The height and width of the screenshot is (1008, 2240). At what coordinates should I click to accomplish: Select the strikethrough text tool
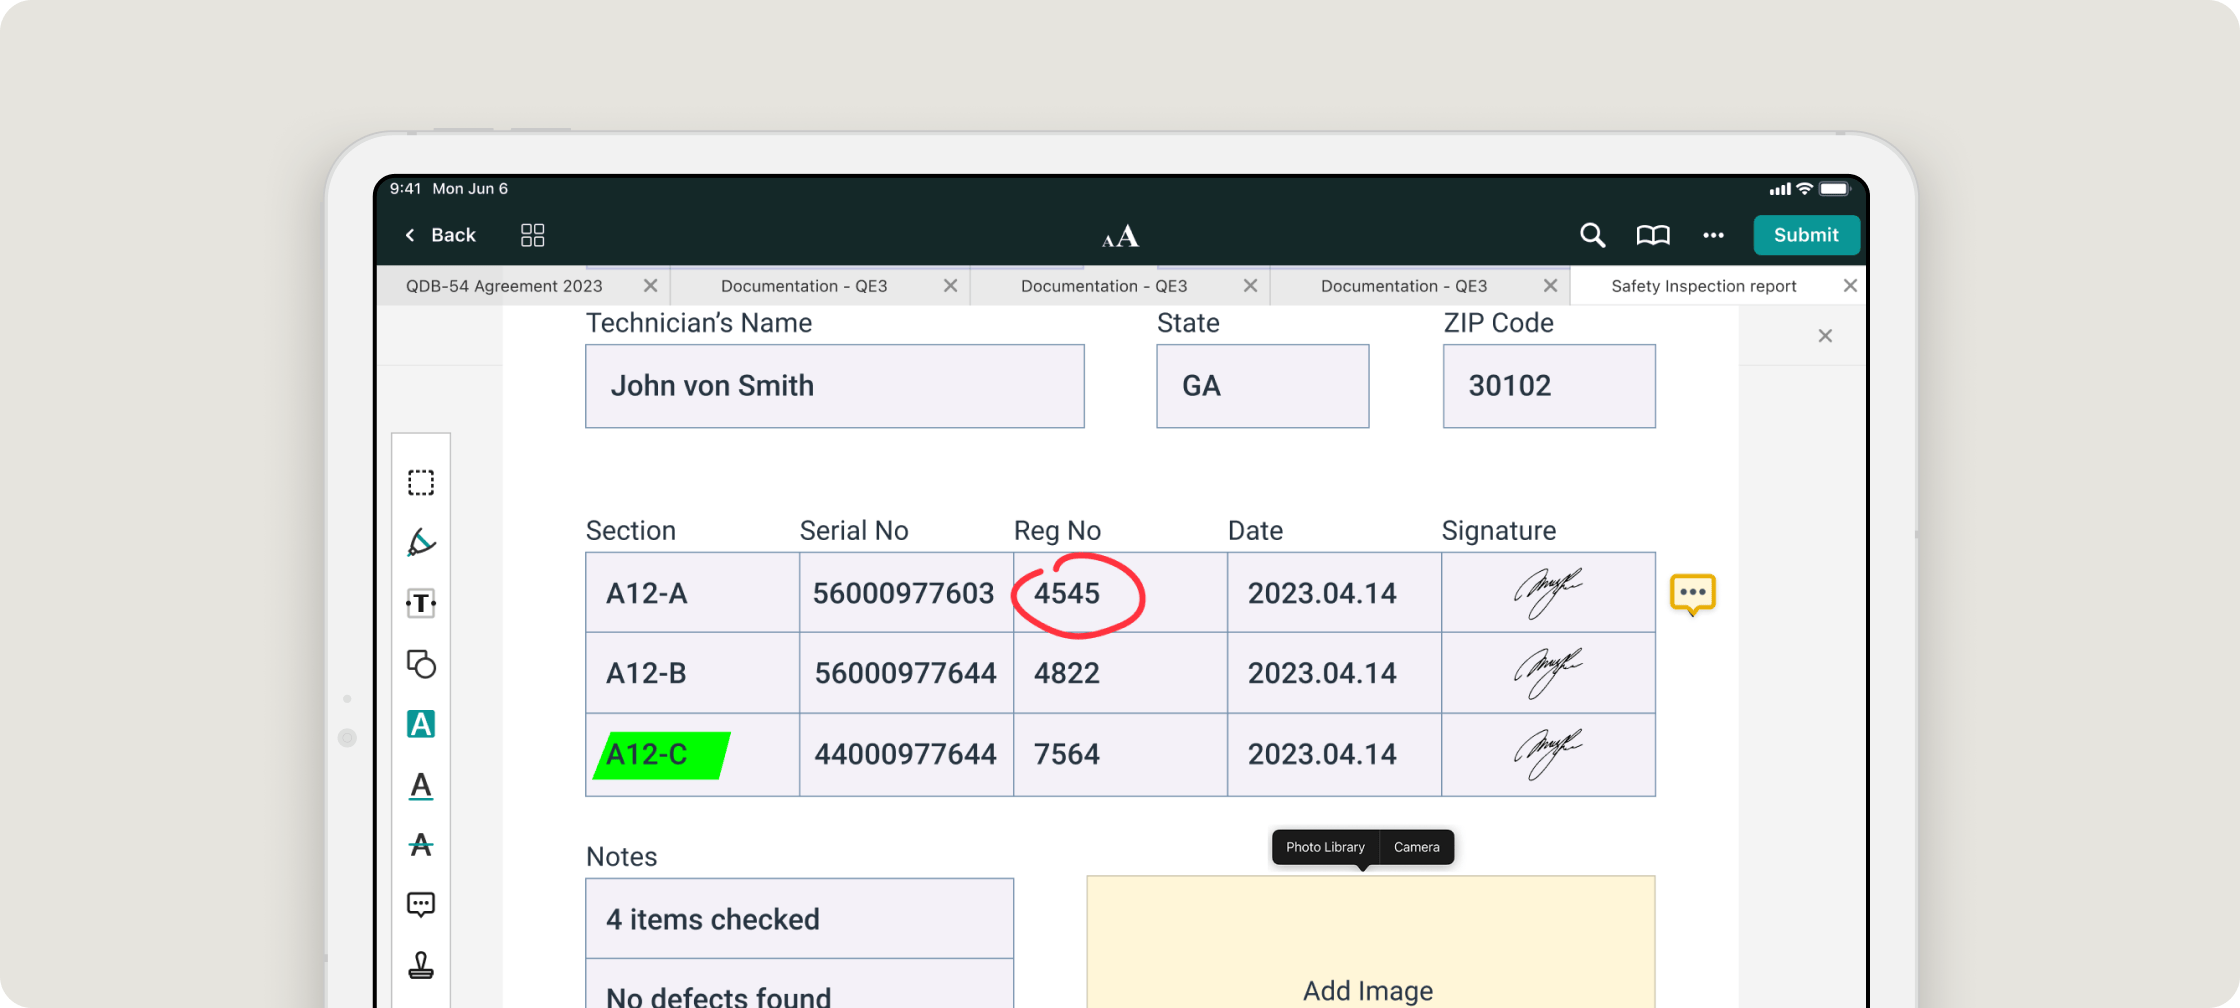coord(421,845)
